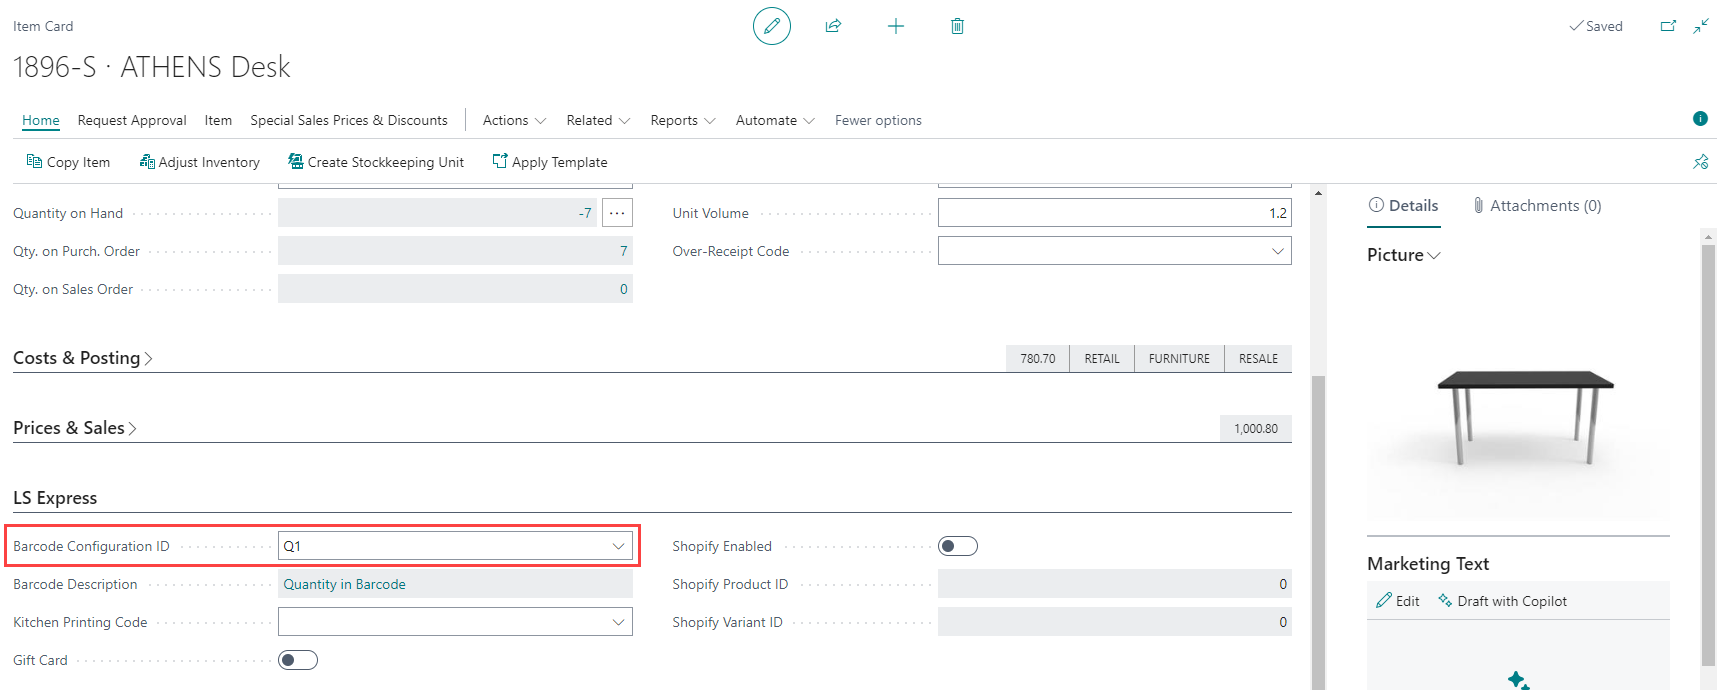Click the Quantity in Barcode link
1733x690 pixels.
(344, 584)
